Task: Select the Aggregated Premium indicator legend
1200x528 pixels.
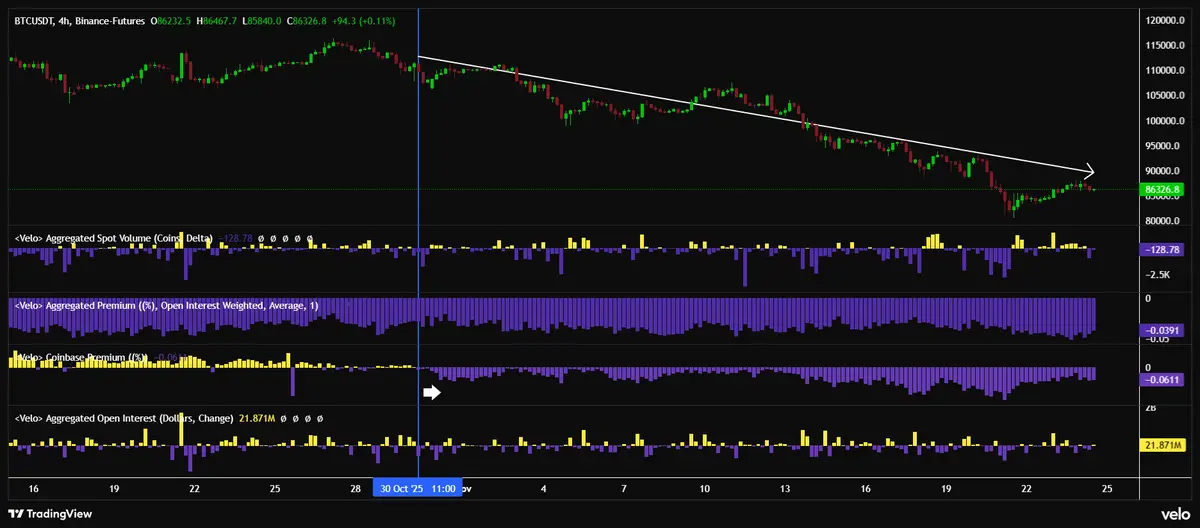Action: [165, 305]
